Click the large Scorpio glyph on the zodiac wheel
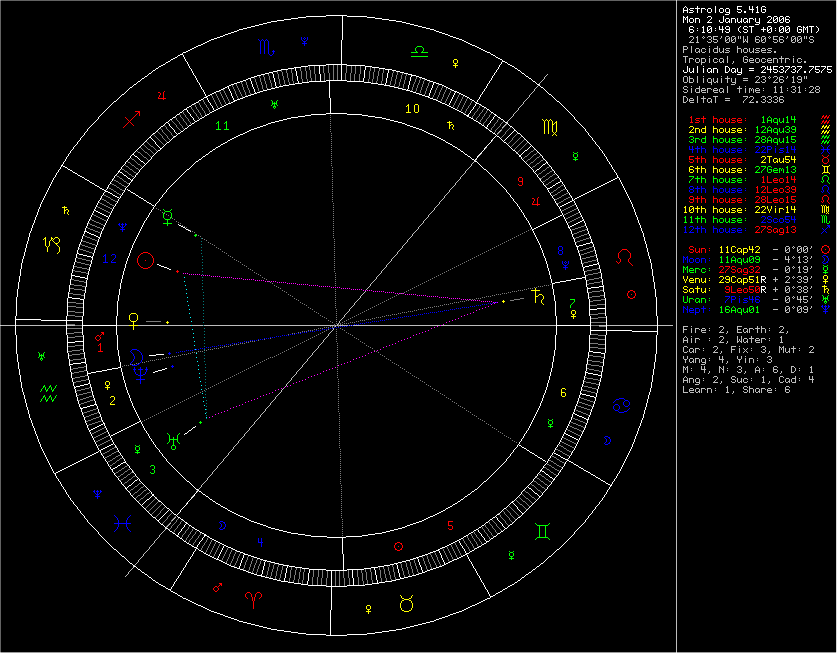This screenshot has width=837, height=653. coord(266,48)
